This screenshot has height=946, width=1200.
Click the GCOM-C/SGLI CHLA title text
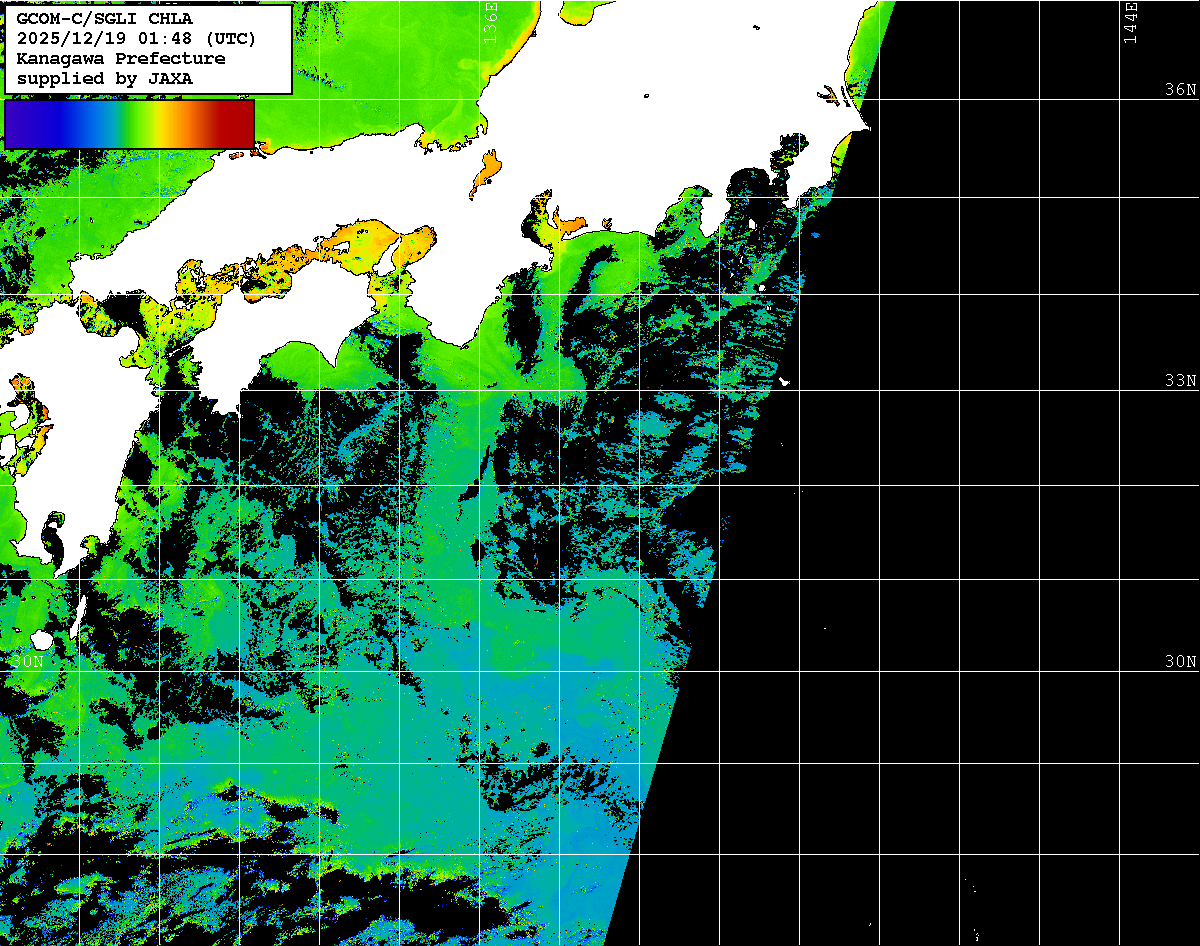click(104, 19)
